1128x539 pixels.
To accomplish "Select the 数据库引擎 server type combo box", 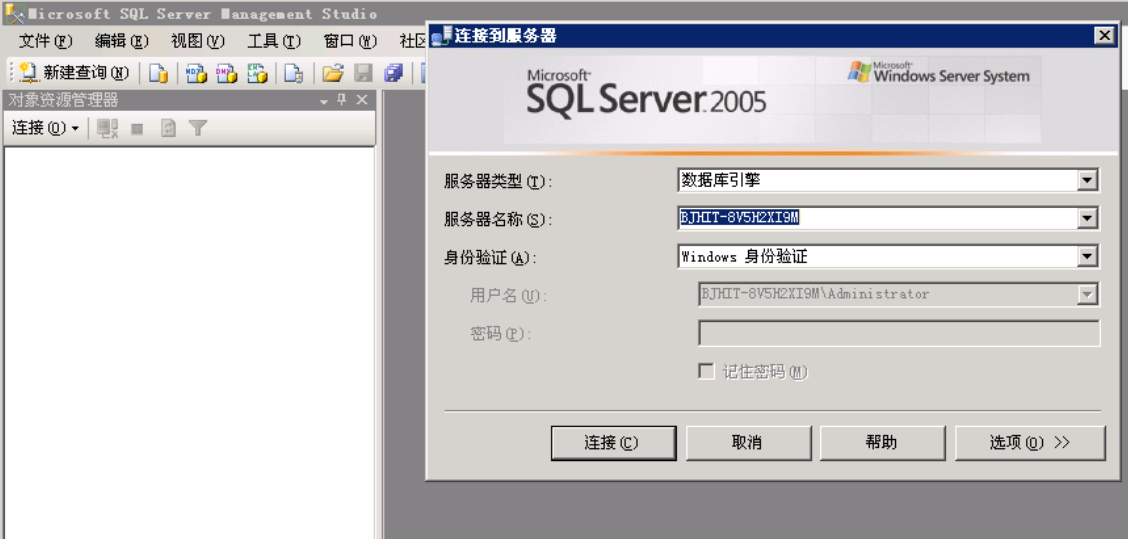I will click(888, 181).
